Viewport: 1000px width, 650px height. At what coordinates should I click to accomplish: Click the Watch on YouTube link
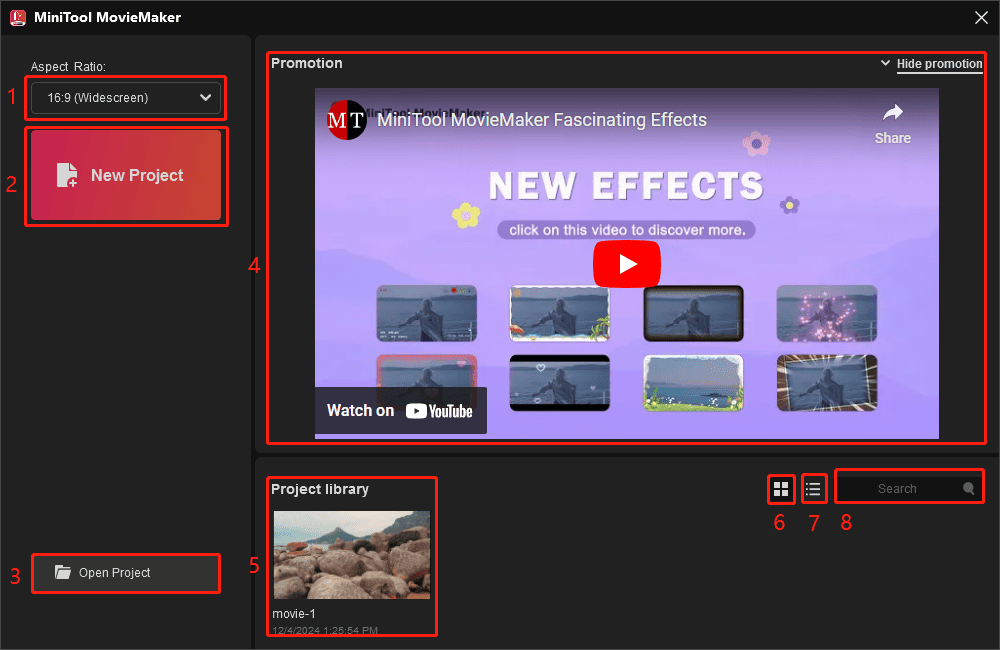pos(401,411)
